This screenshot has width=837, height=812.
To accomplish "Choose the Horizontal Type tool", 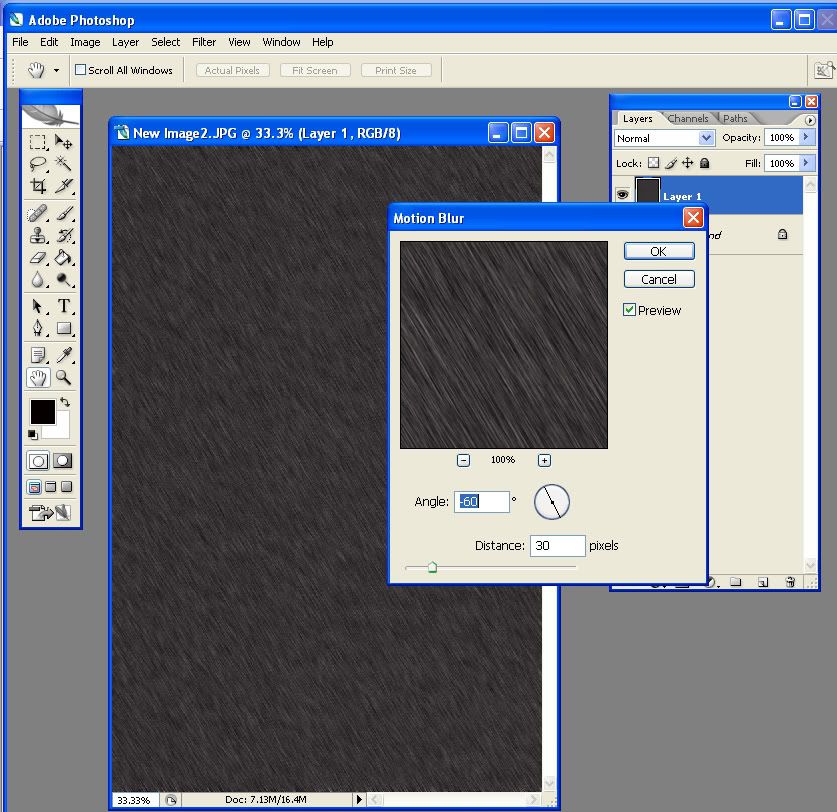I will pos(64,306).
